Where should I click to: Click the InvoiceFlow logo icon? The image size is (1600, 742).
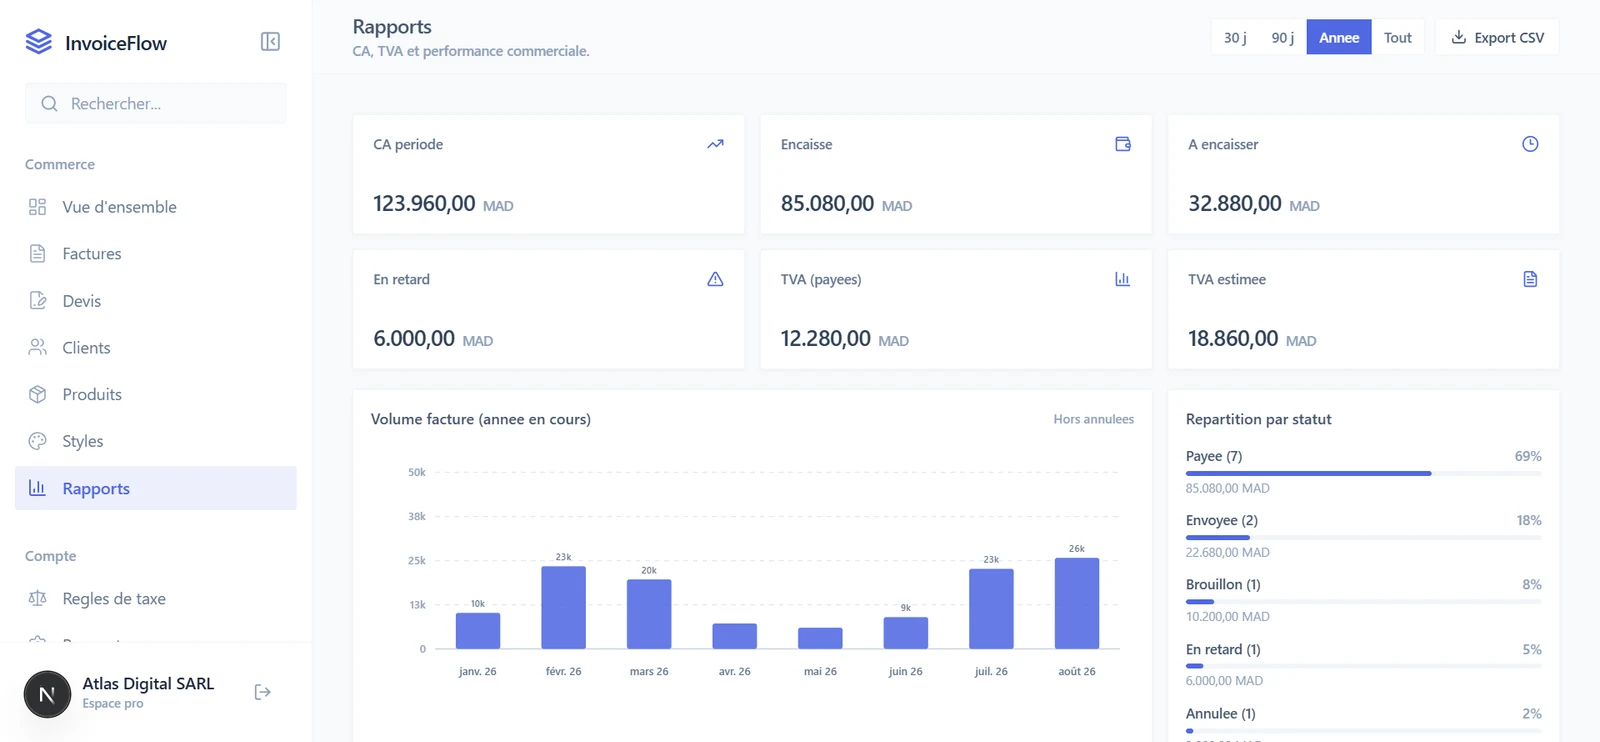click(x=38, y=42)
